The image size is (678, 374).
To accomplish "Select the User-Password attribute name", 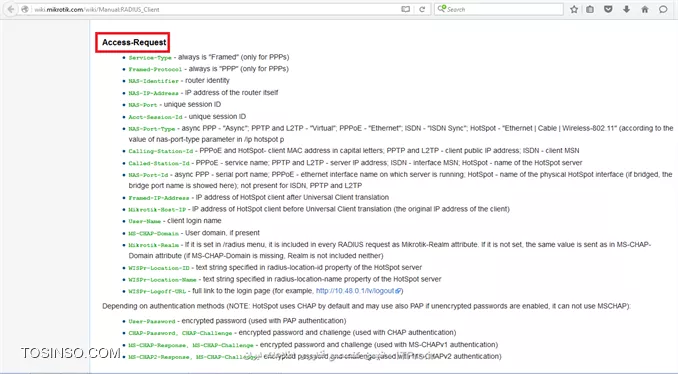I will pyautogui.click(x=152, y=322).
